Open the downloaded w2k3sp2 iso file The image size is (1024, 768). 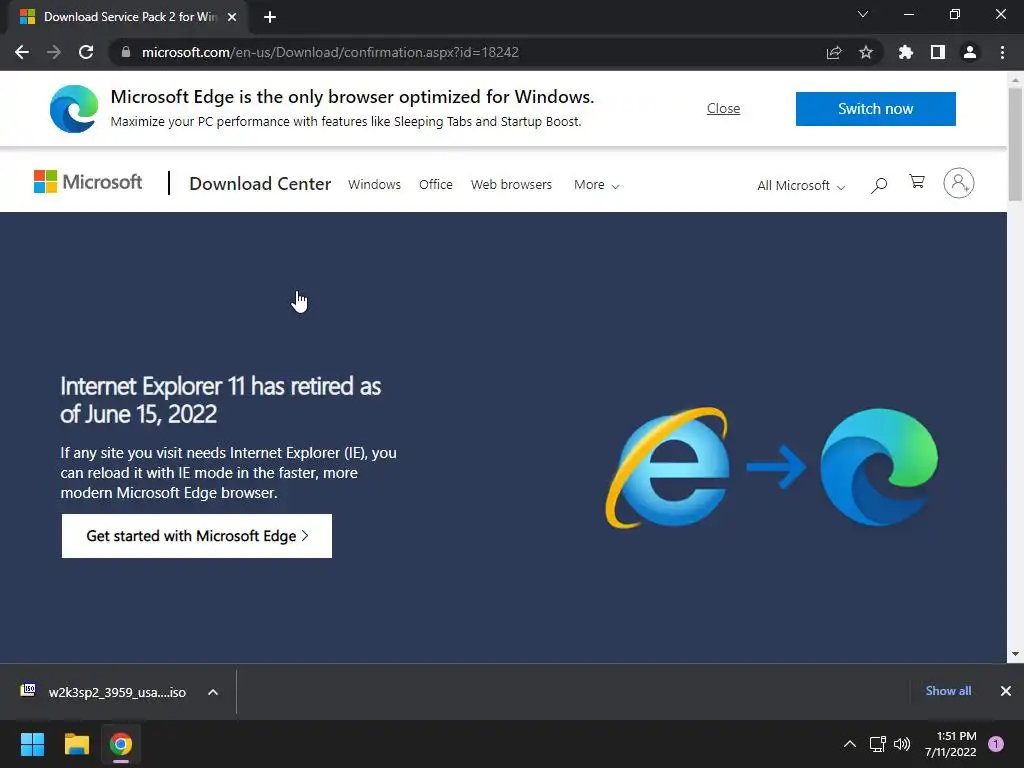click(103, 692)
